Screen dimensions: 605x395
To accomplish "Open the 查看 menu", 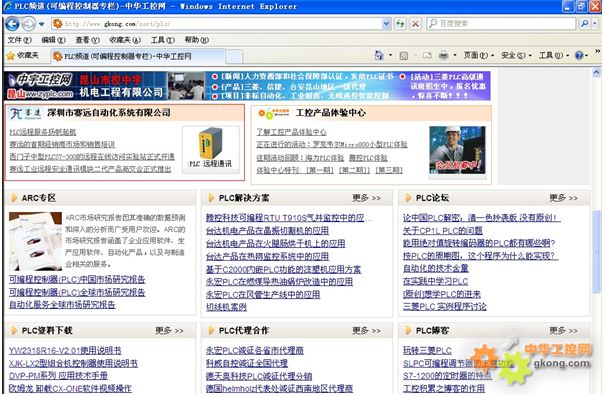I will coord(87,40).
